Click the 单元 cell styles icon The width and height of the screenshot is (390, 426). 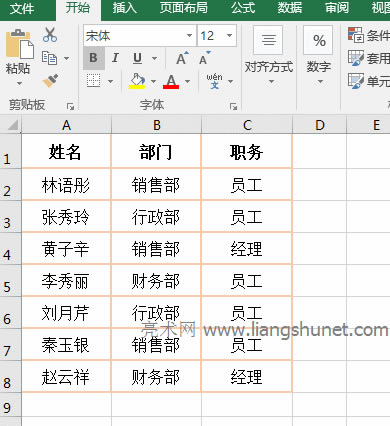tap(355, 81)
